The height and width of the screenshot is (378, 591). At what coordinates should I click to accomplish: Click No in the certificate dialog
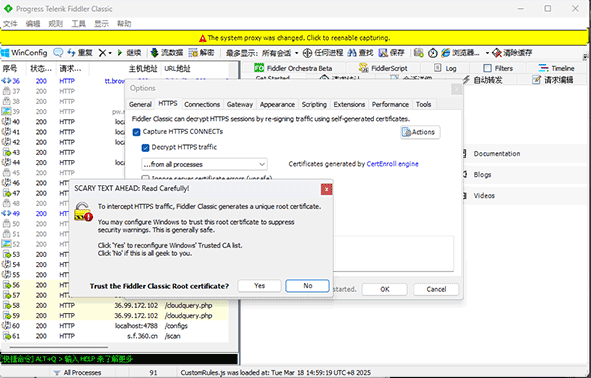[308, 286]
